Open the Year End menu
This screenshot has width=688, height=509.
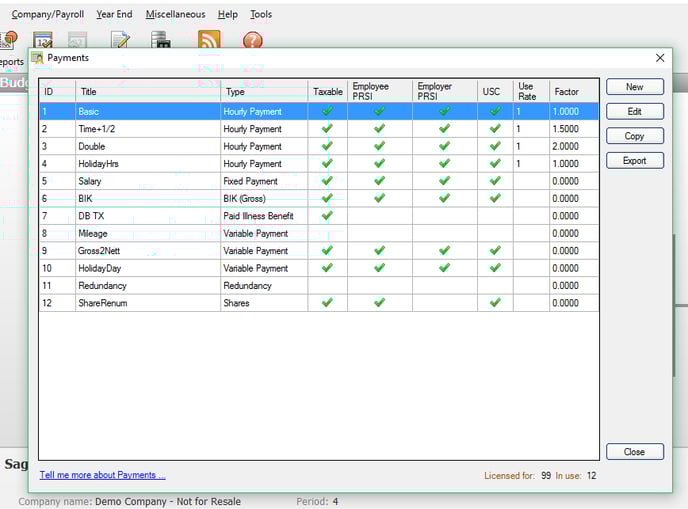pos(114,14)
